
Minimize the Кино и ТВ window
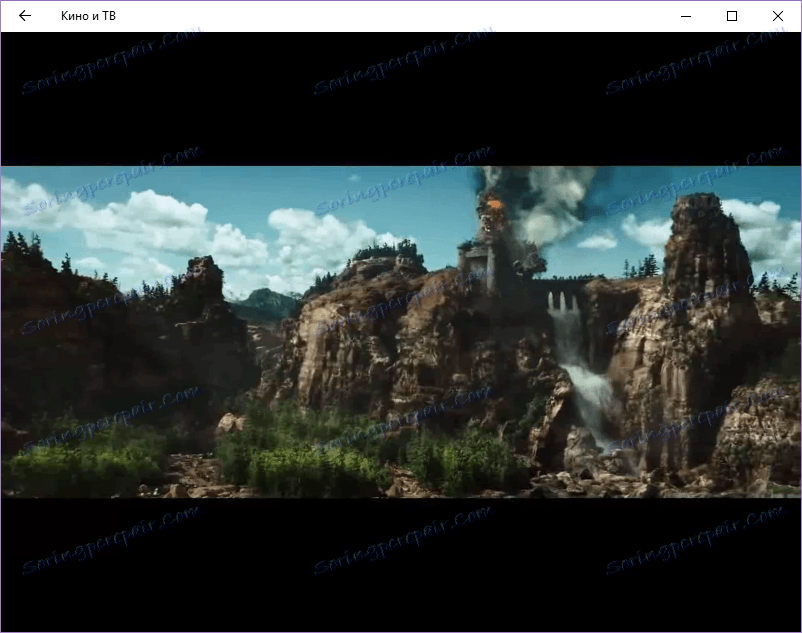pyautogui.click(x=686, y=16)
